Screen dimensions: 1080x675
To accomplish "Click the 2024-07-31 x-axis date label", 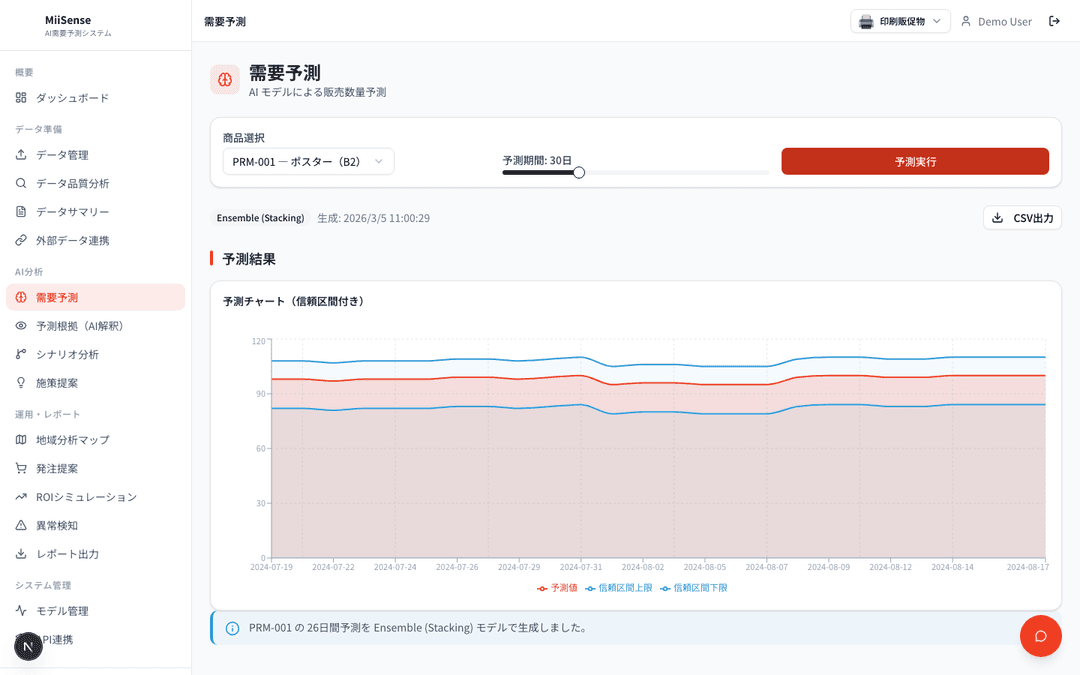I will 581,567.
